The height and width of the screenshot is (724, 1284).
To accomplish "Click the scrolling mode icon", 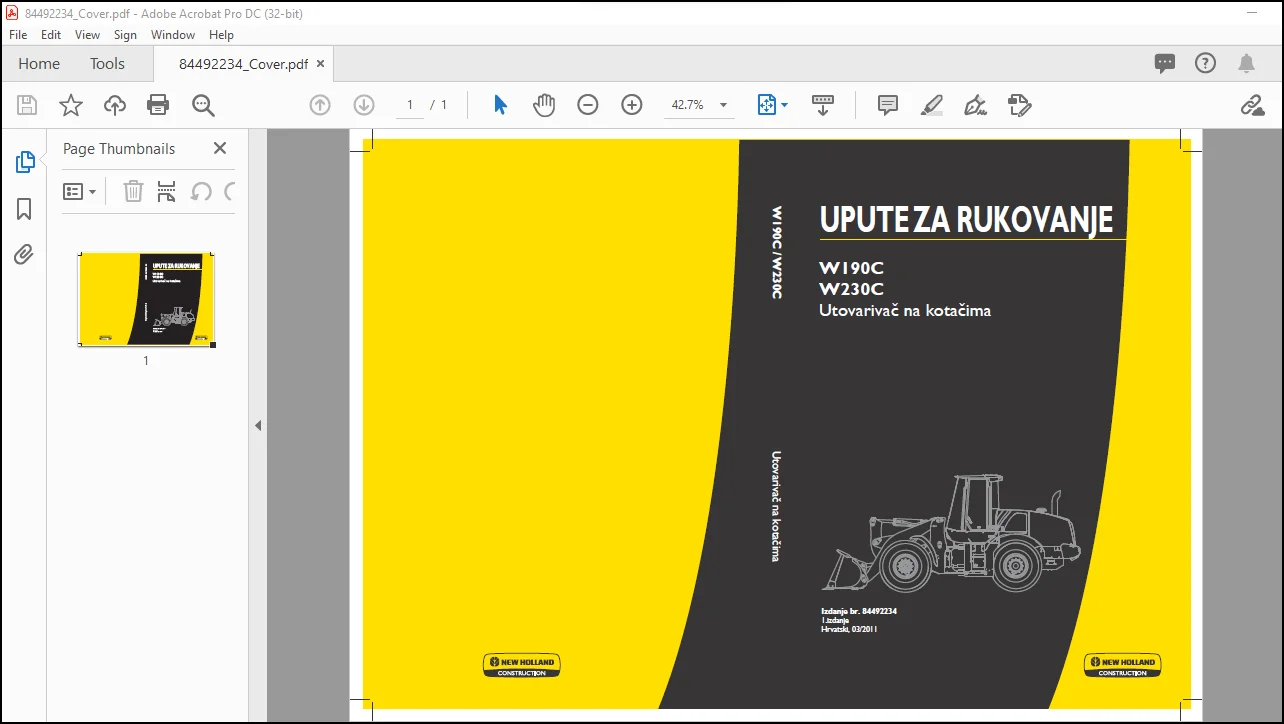I will (823, 105).
